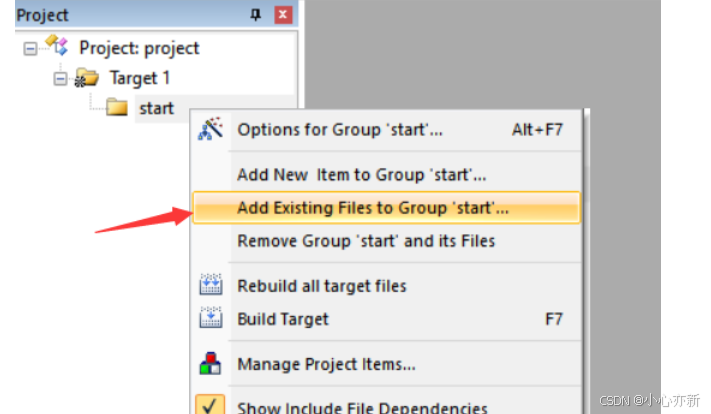Close the Project panel with red X
This screenshot has width=711, height=414.
pos(283,15)
